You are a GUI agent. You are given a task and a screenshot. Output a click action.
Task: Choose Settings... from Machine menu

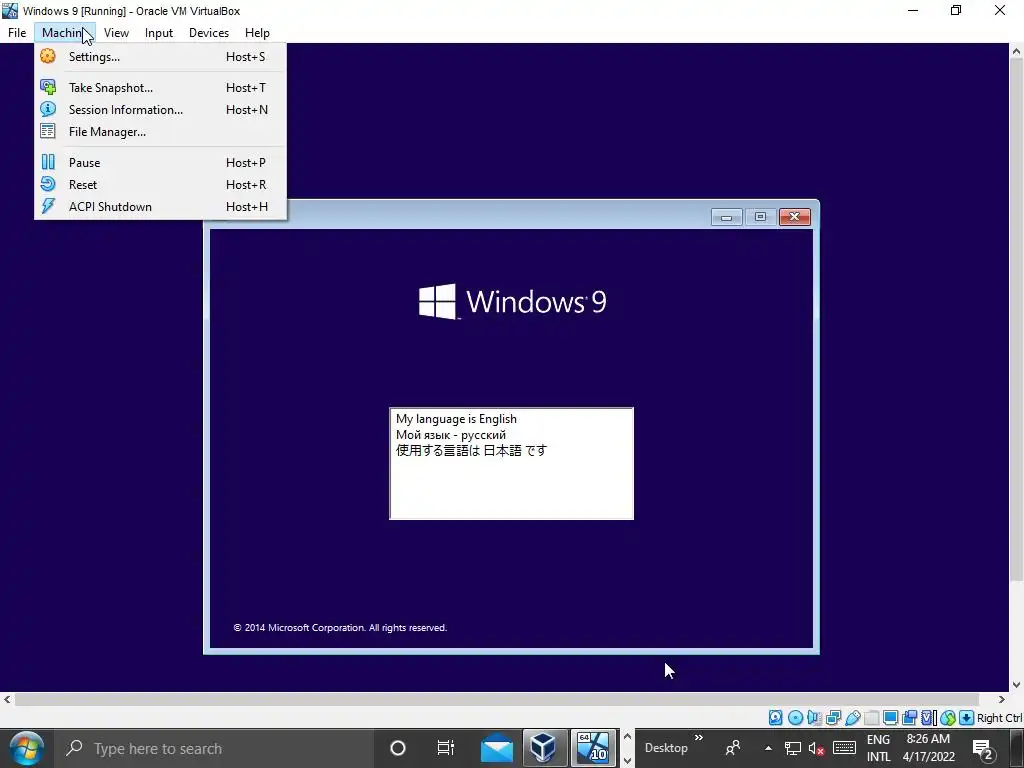[x=160, y=57]
